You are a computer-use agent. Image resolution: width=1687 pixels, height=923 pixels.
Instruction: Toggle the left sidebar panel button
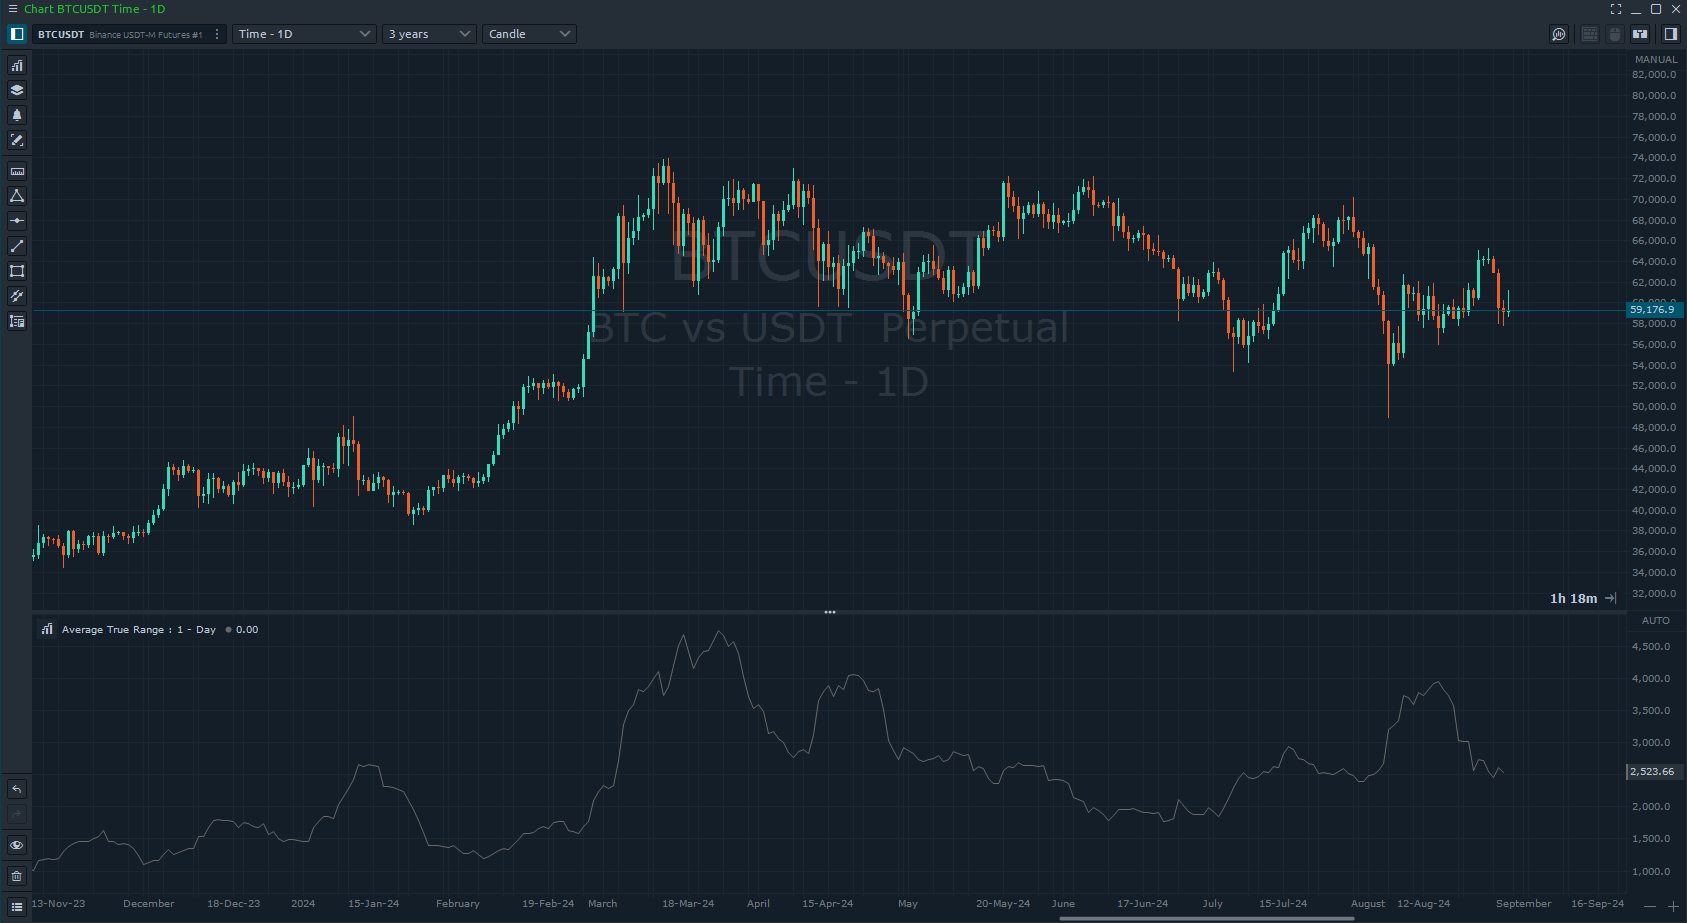coord(17,34)
